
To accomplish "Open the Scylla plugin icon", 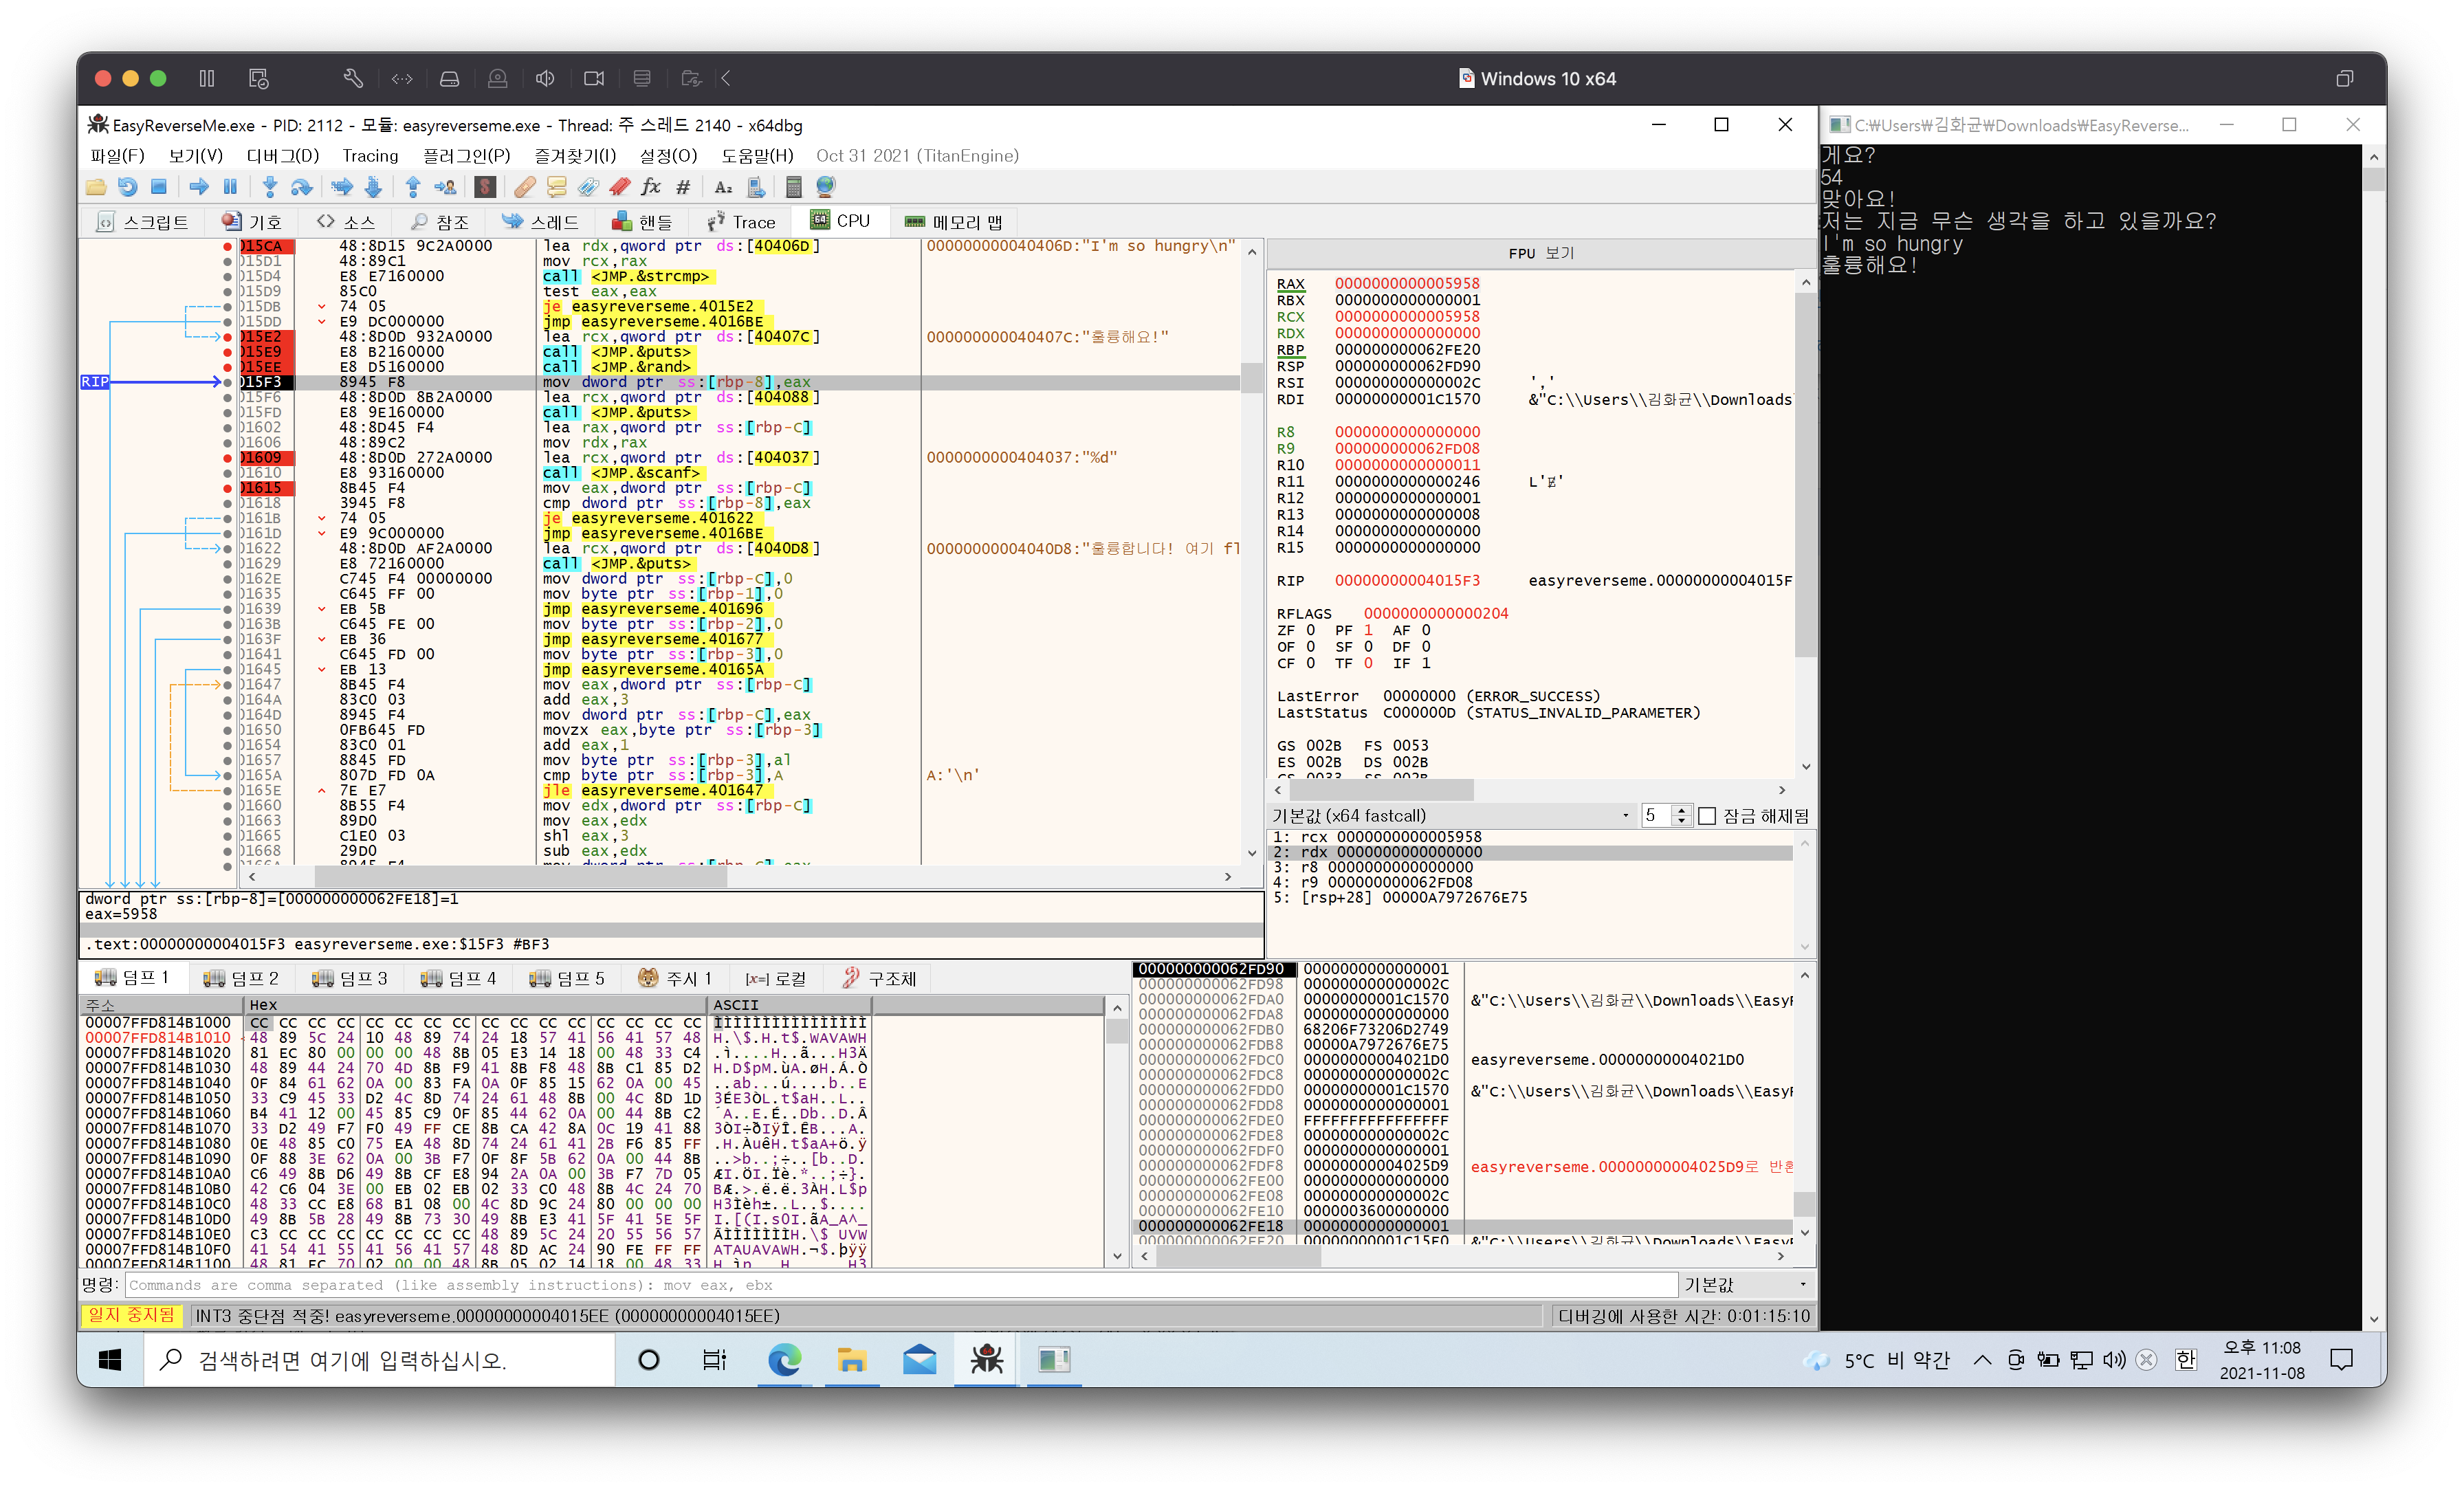I will [485, 187].
